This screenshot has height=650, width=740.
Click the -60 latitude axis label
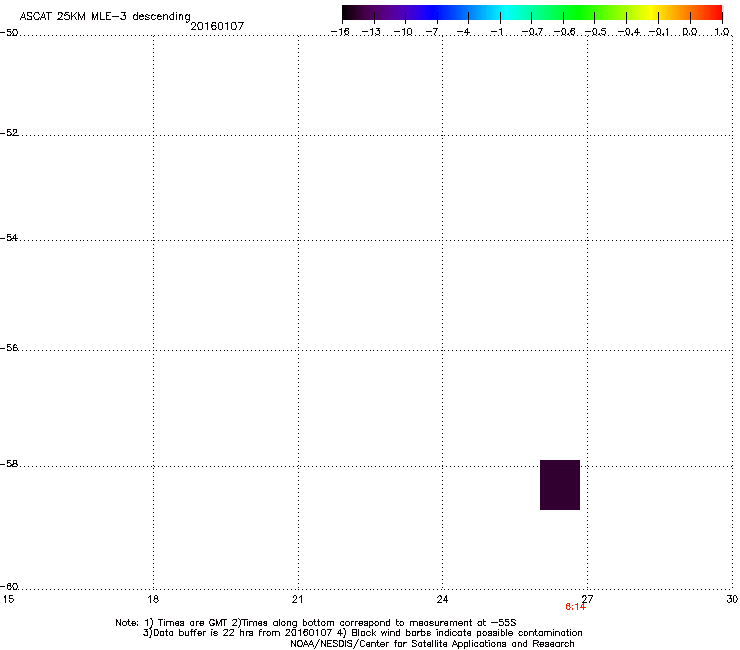pyautogui.click(x=9, y=587)
